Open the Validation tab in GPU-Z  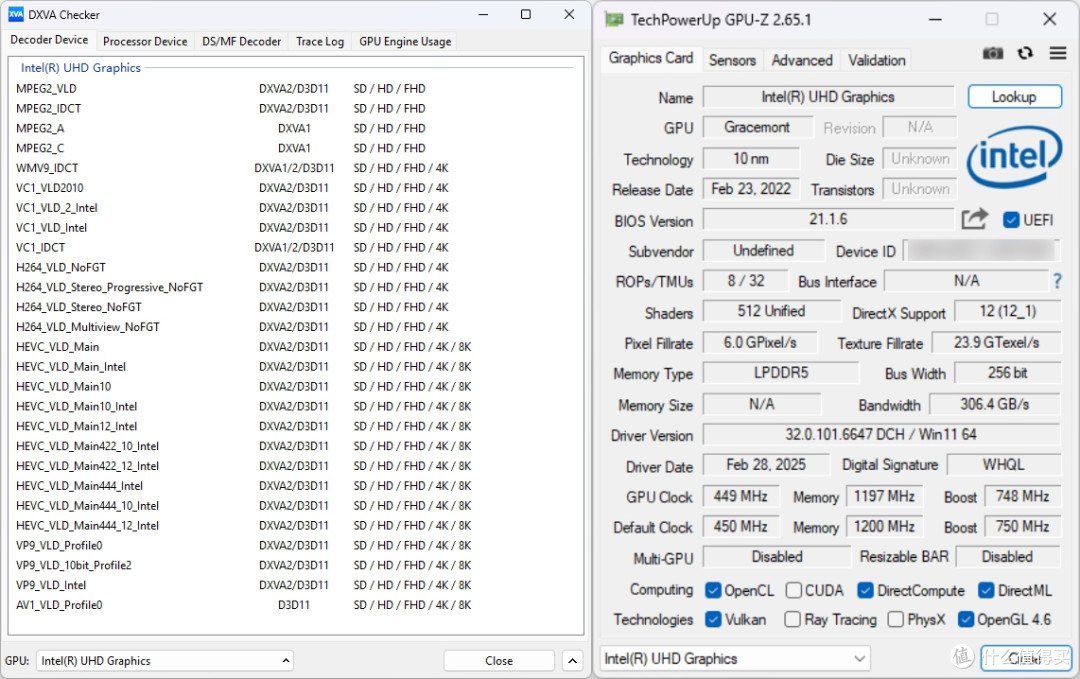(x=877, y=60)
